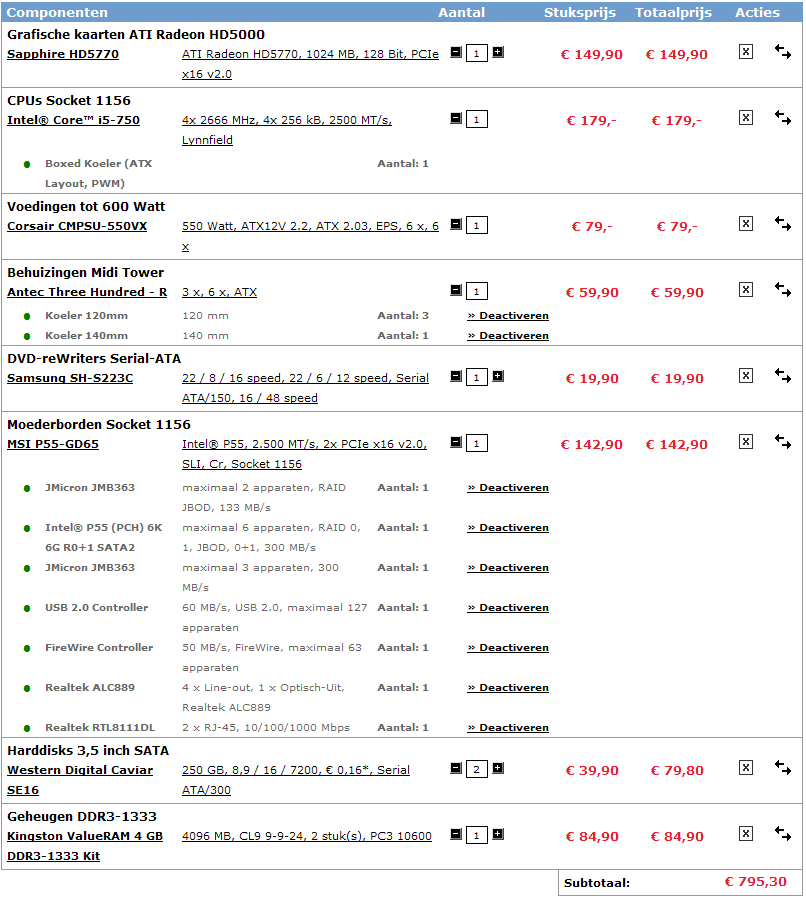Increase quantity of Kingston ValueRAM kit
This screenshot has width=806, height=898.
coord(498,834)
